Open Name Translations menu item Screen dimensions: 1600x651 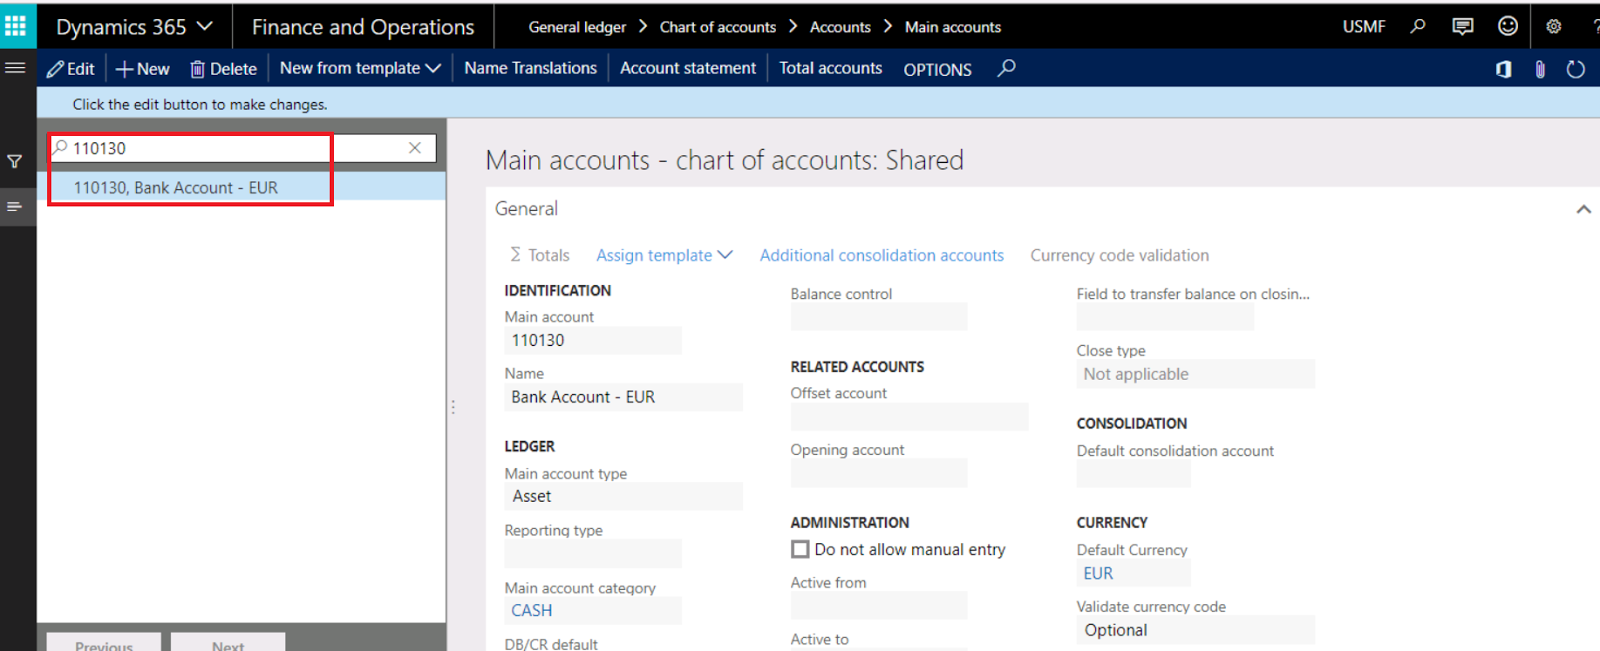530,68
